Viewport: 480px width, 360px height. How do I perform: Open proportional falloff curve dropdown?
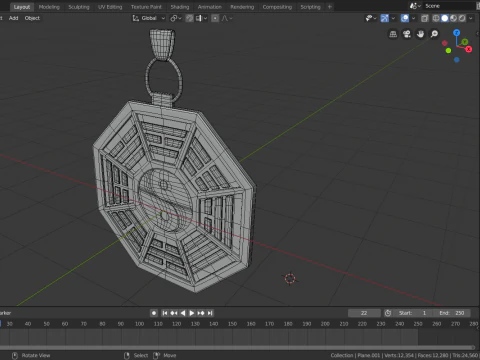coord(227,18)
